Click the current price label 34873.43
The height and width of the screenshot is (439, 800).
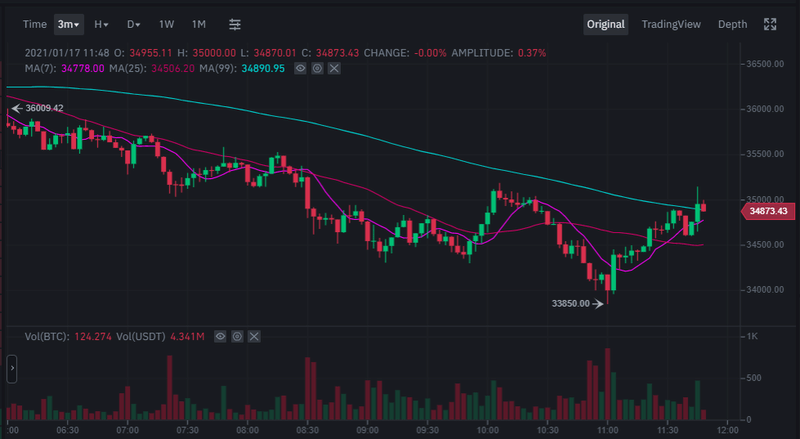[768, 211]
